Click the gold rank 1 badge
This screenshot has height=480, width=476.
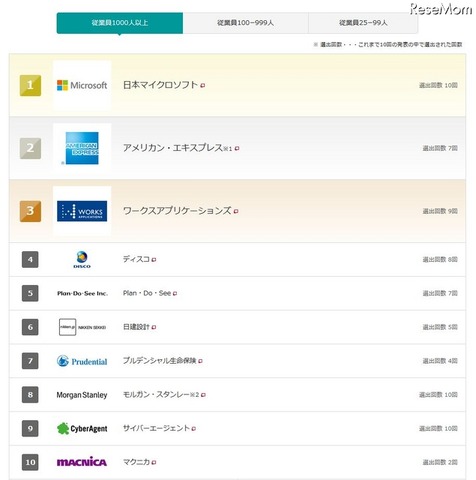[30, 85]
